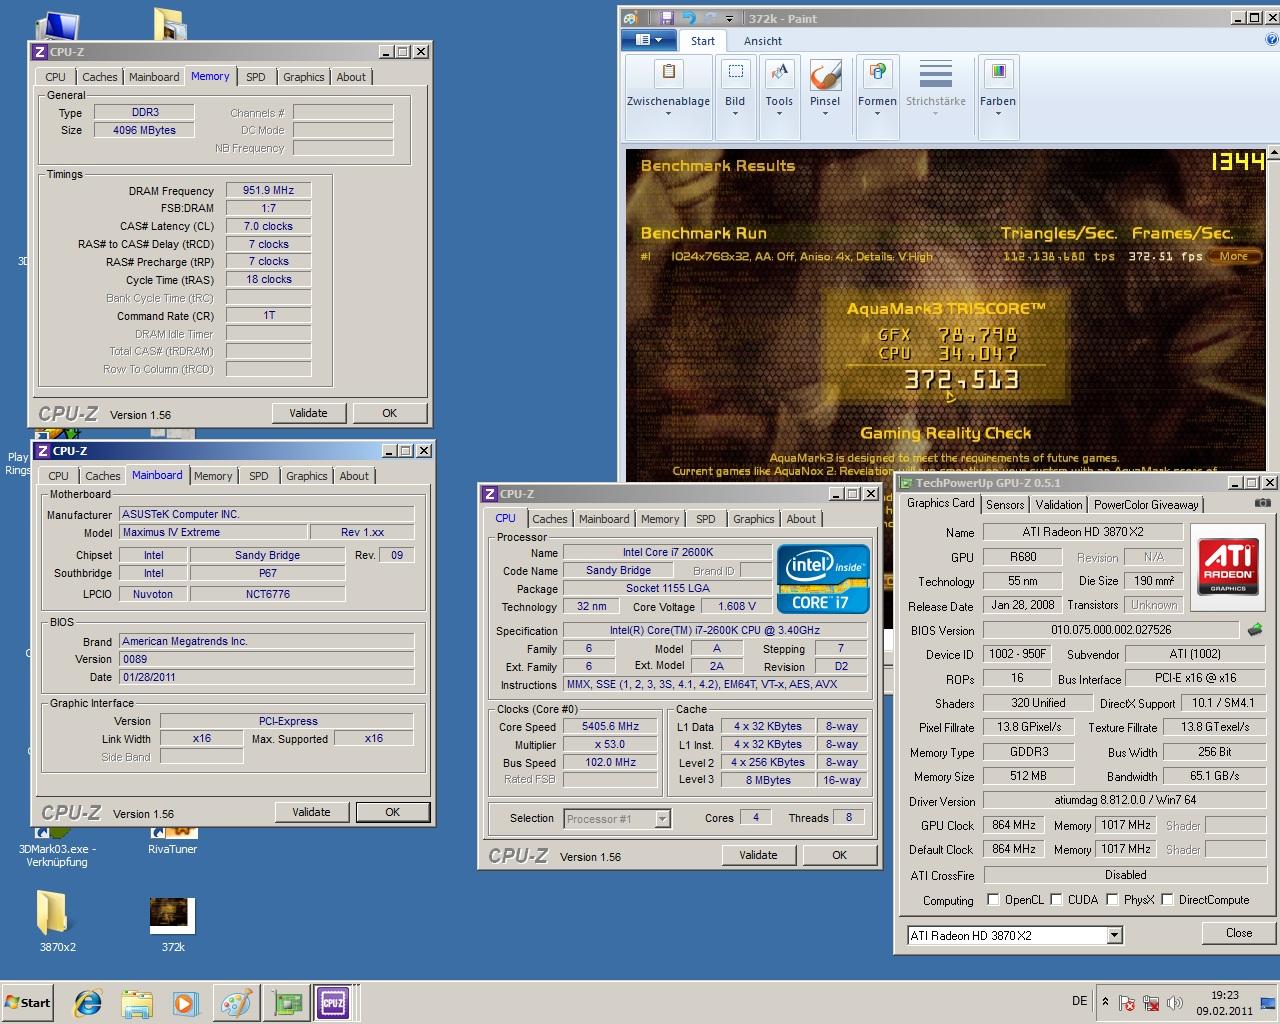Screen dimensions: 1280x1024
Task: Open Internet Explorer from the taskbar
Action: point(88,1003)
